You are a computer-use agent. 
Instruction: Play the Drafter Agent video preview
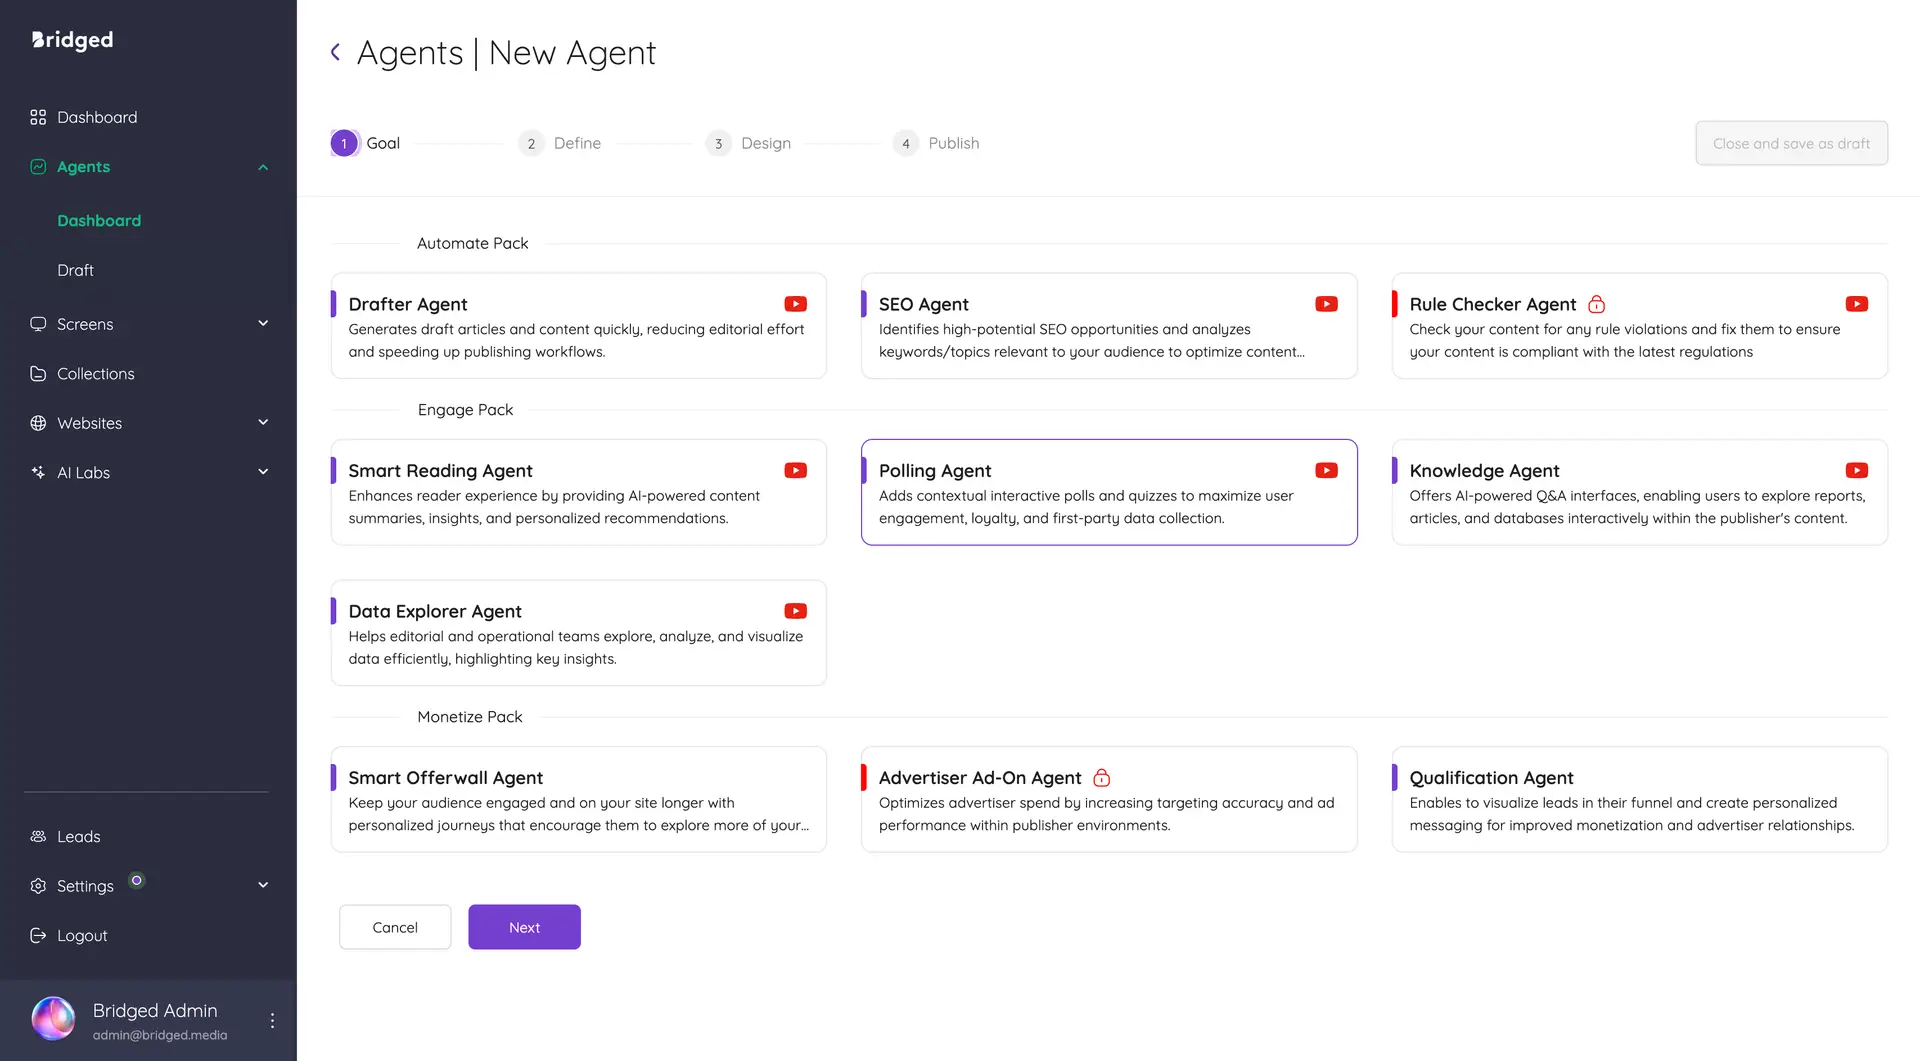[x=795, y=303]
